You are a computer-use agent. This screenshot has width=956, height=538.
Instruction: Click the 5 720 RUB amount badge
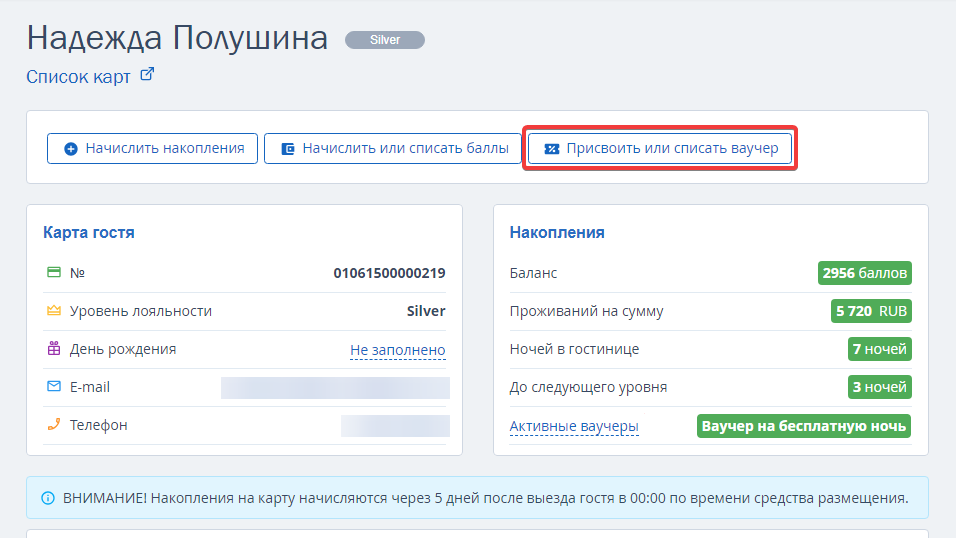point(871,311)
